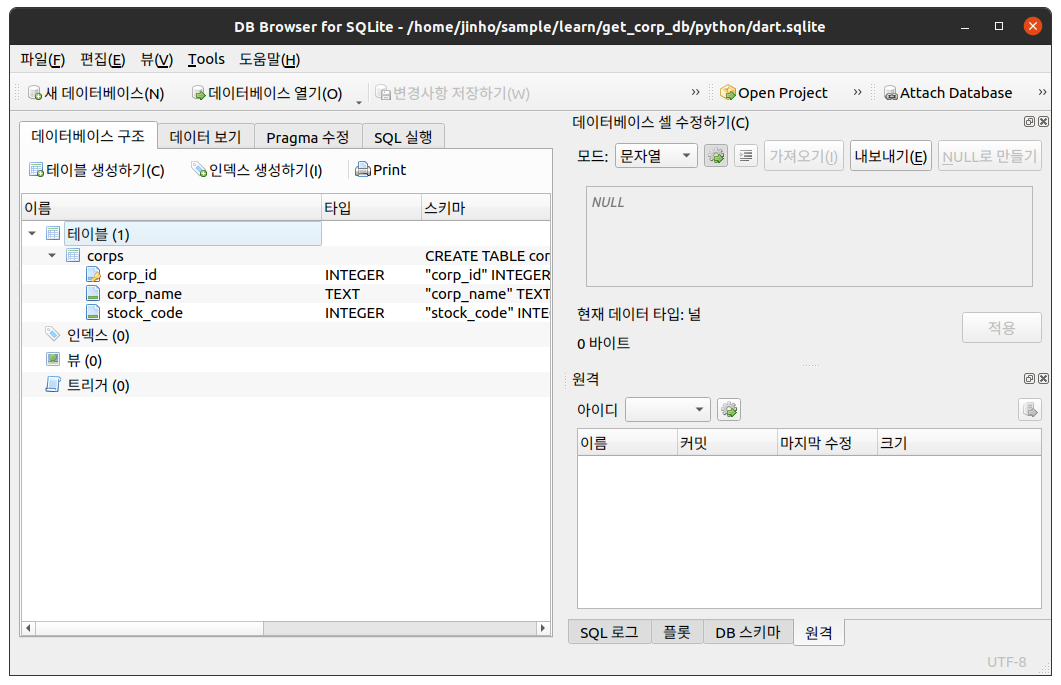
Task: Select the 데이터베이스 구조 tab
Action: point(88,136)
